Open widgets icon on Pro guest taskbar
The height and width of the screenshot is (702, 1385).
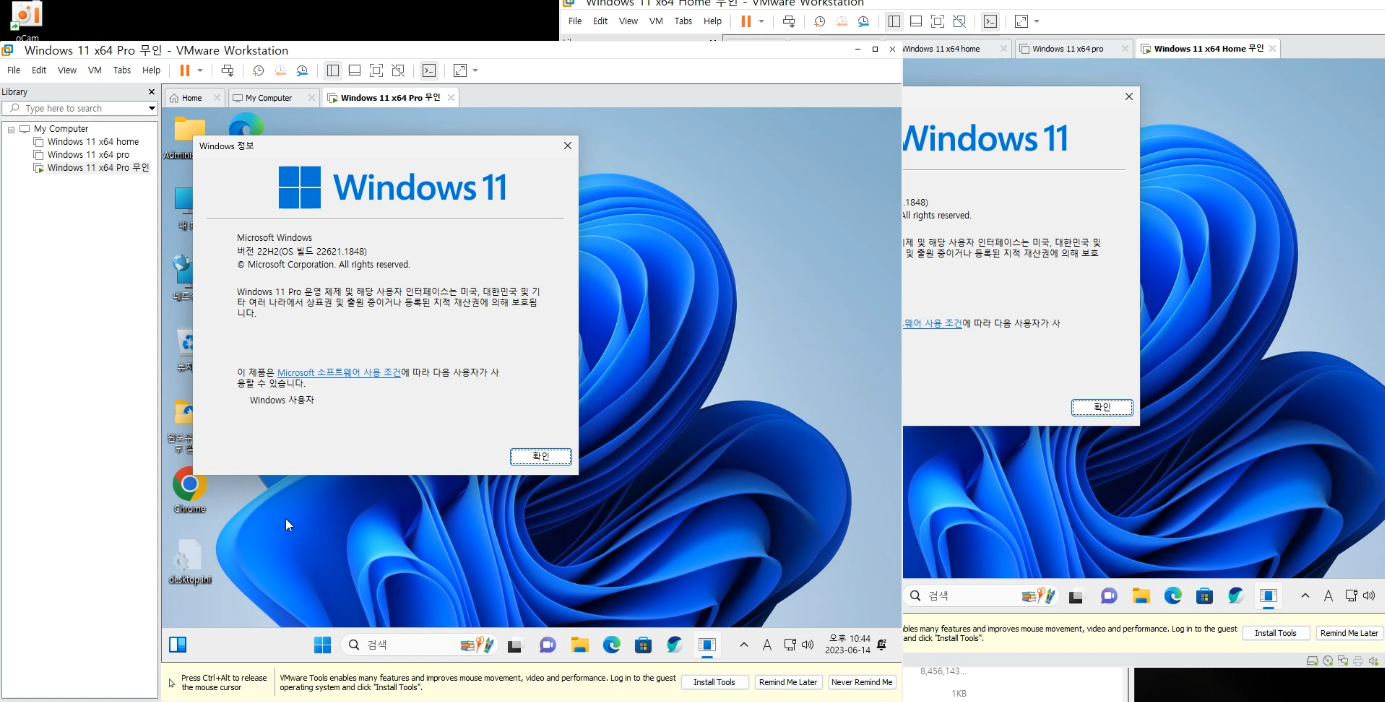tap(178, 645)
